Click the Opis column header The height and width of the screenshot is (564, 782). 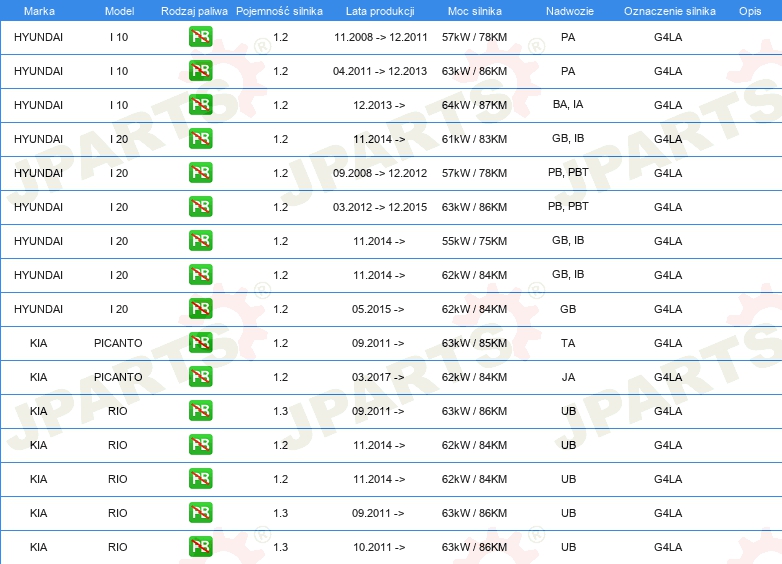coord(750,11)
